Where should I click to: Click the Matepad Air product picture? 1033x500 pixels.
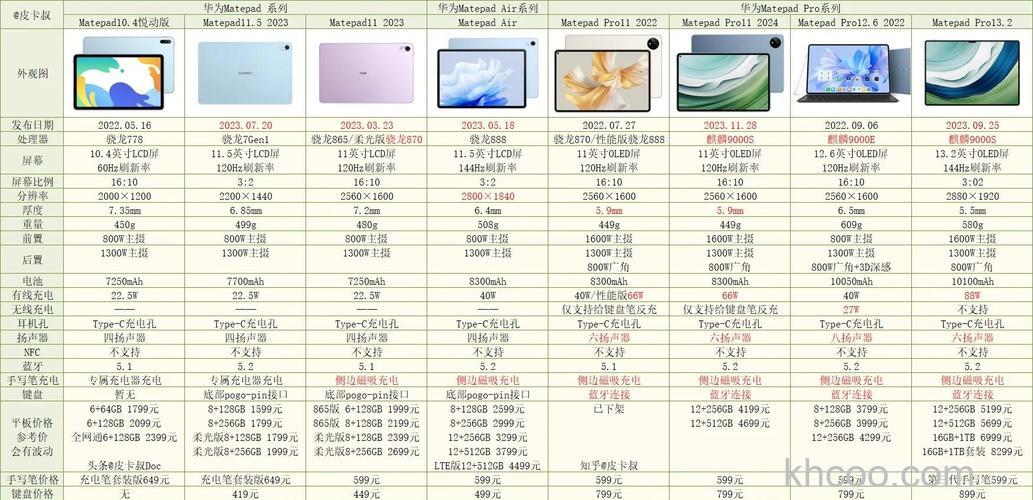point(488,72)
